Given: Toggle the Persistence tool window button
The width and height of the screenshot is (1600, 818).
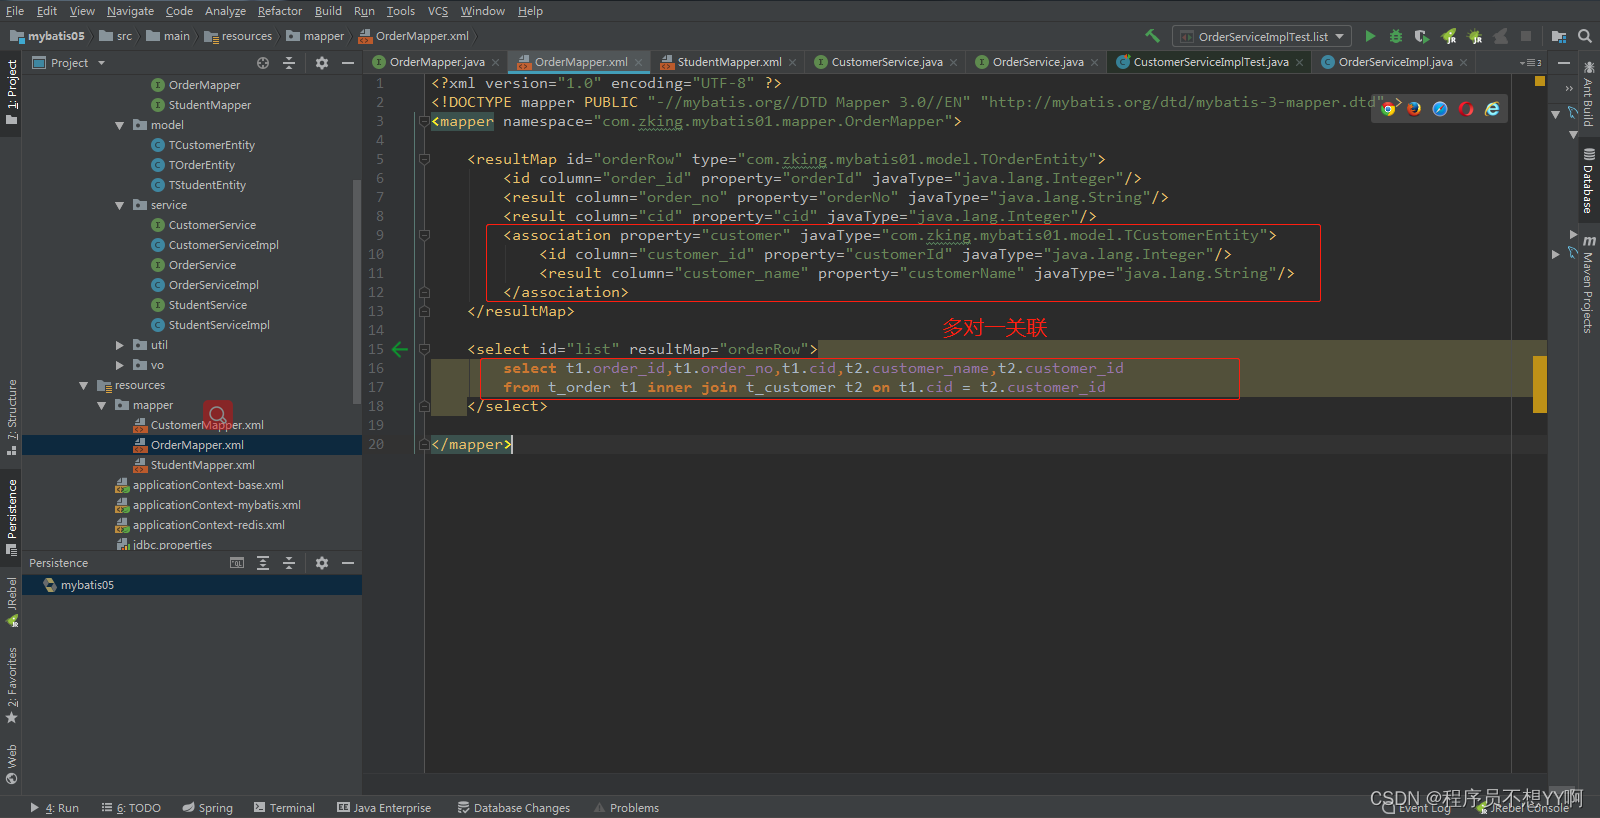Looking at the screenshot, I should (x=12, y=517).
